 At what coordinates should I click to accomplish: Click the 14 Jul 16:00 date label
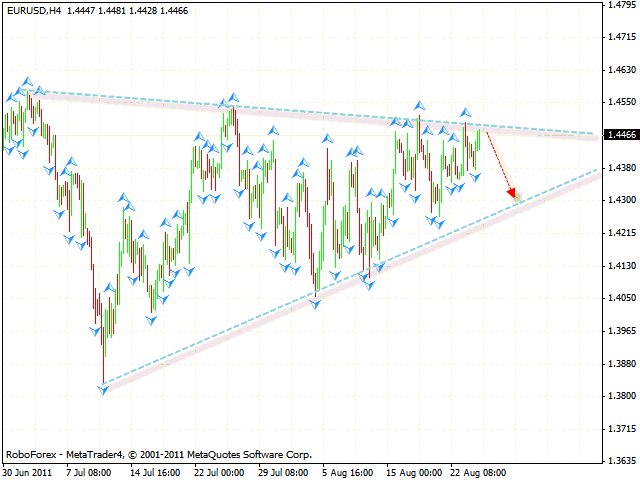(155, 473)
